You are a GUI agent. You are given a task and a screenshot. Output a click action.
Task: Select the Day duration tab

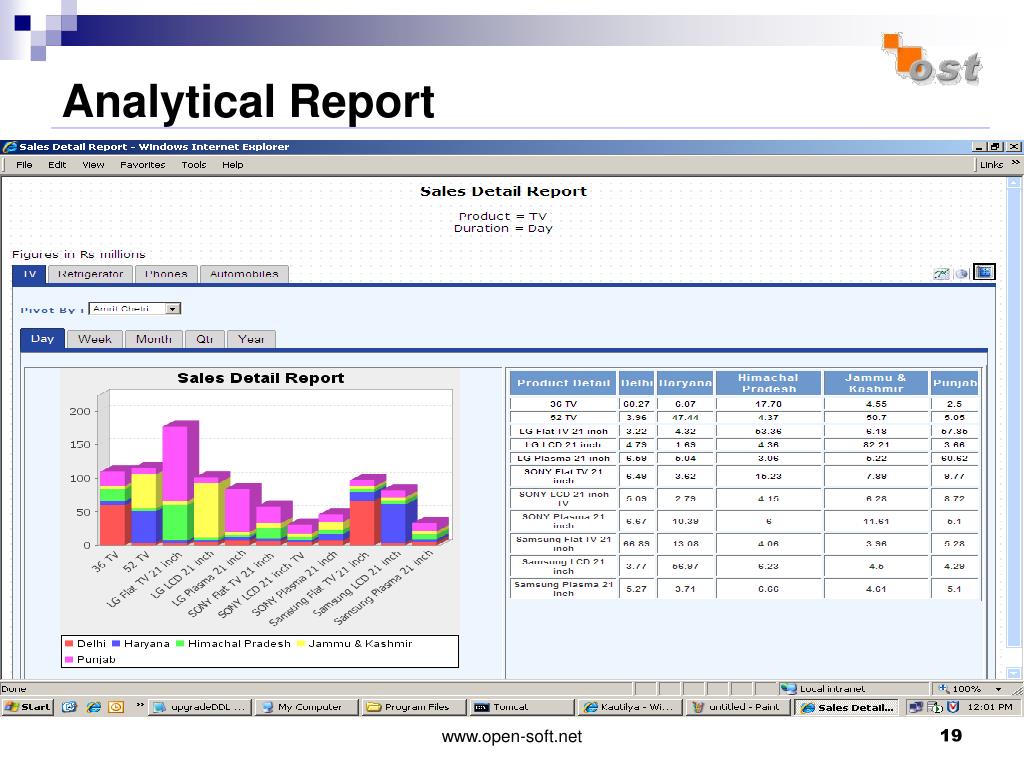pyautogui.click(x=42, y=339)
